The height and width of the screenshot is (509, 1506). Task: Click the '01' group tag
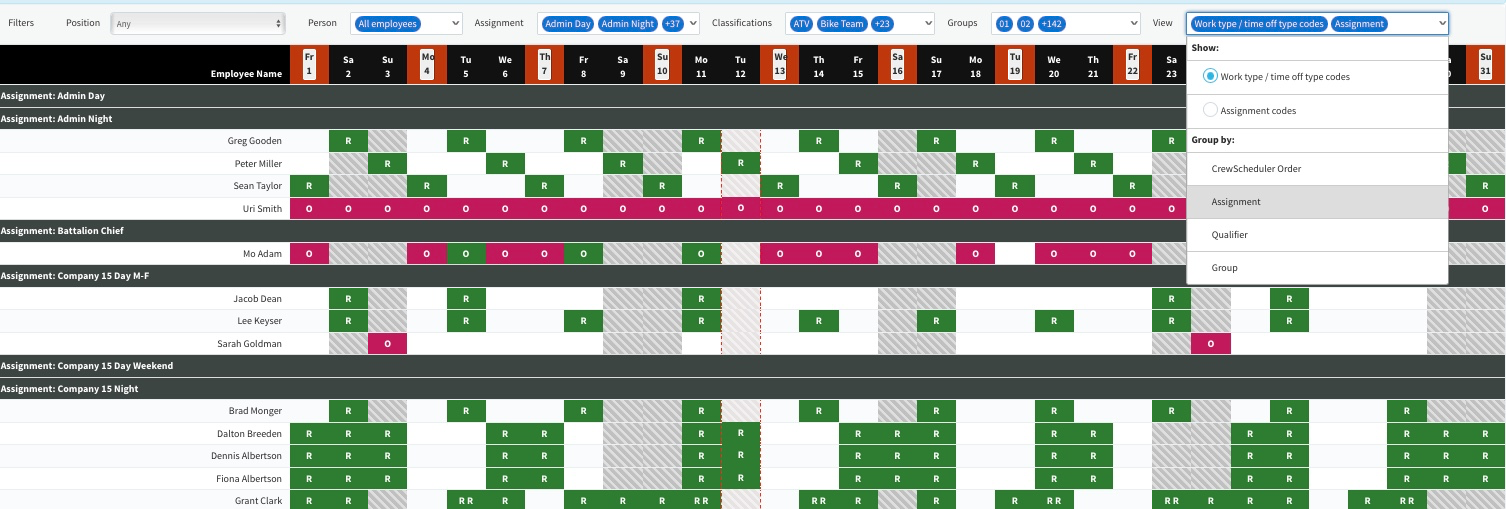pyautogui.click(x=1004, y=23)
